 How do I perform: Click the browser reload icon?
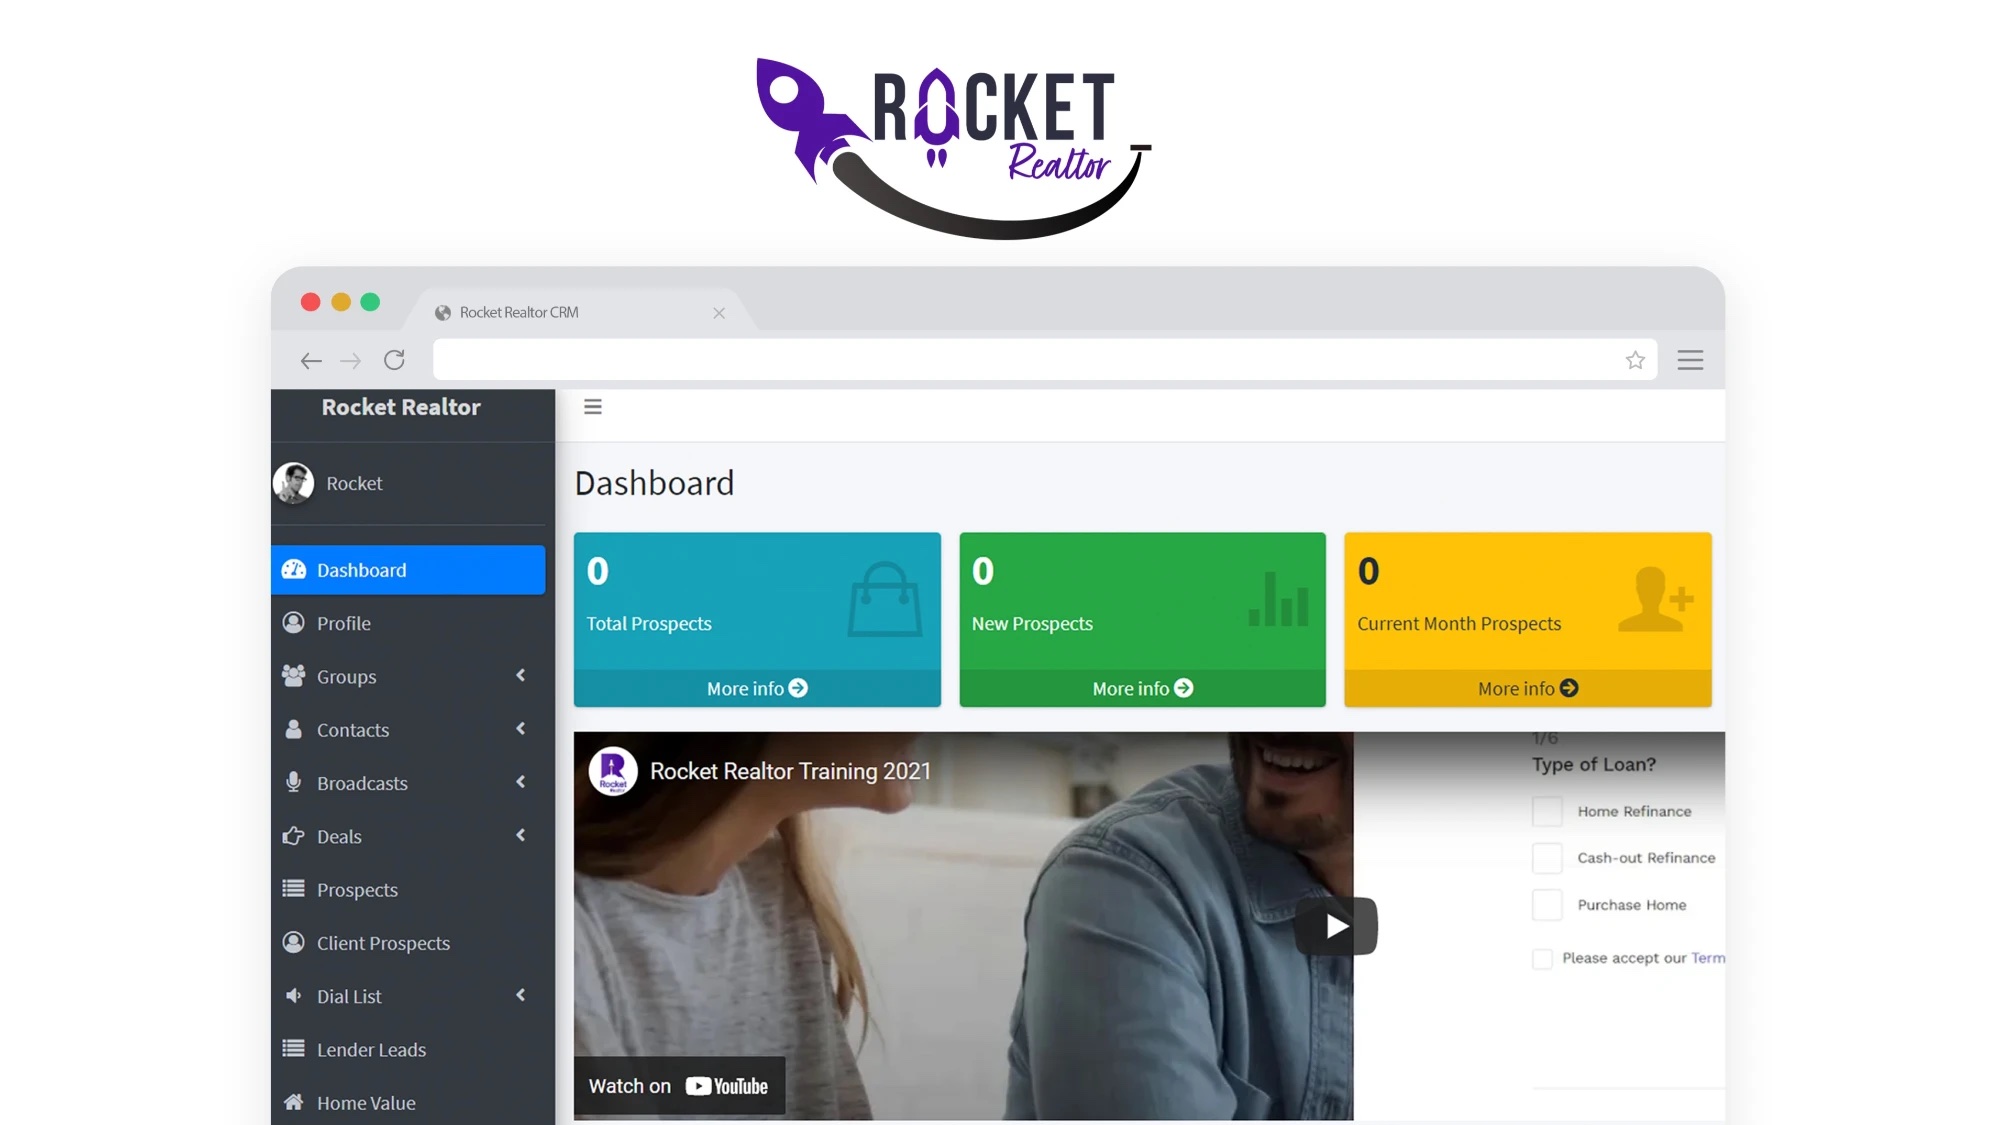(394, 360)
